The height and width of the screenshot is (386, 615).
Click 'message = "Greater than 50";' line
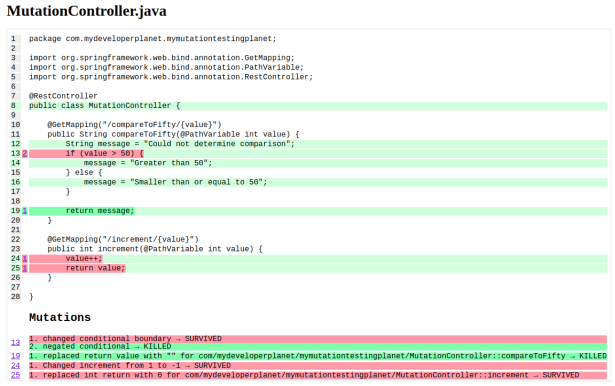click(x=318, y=163)
